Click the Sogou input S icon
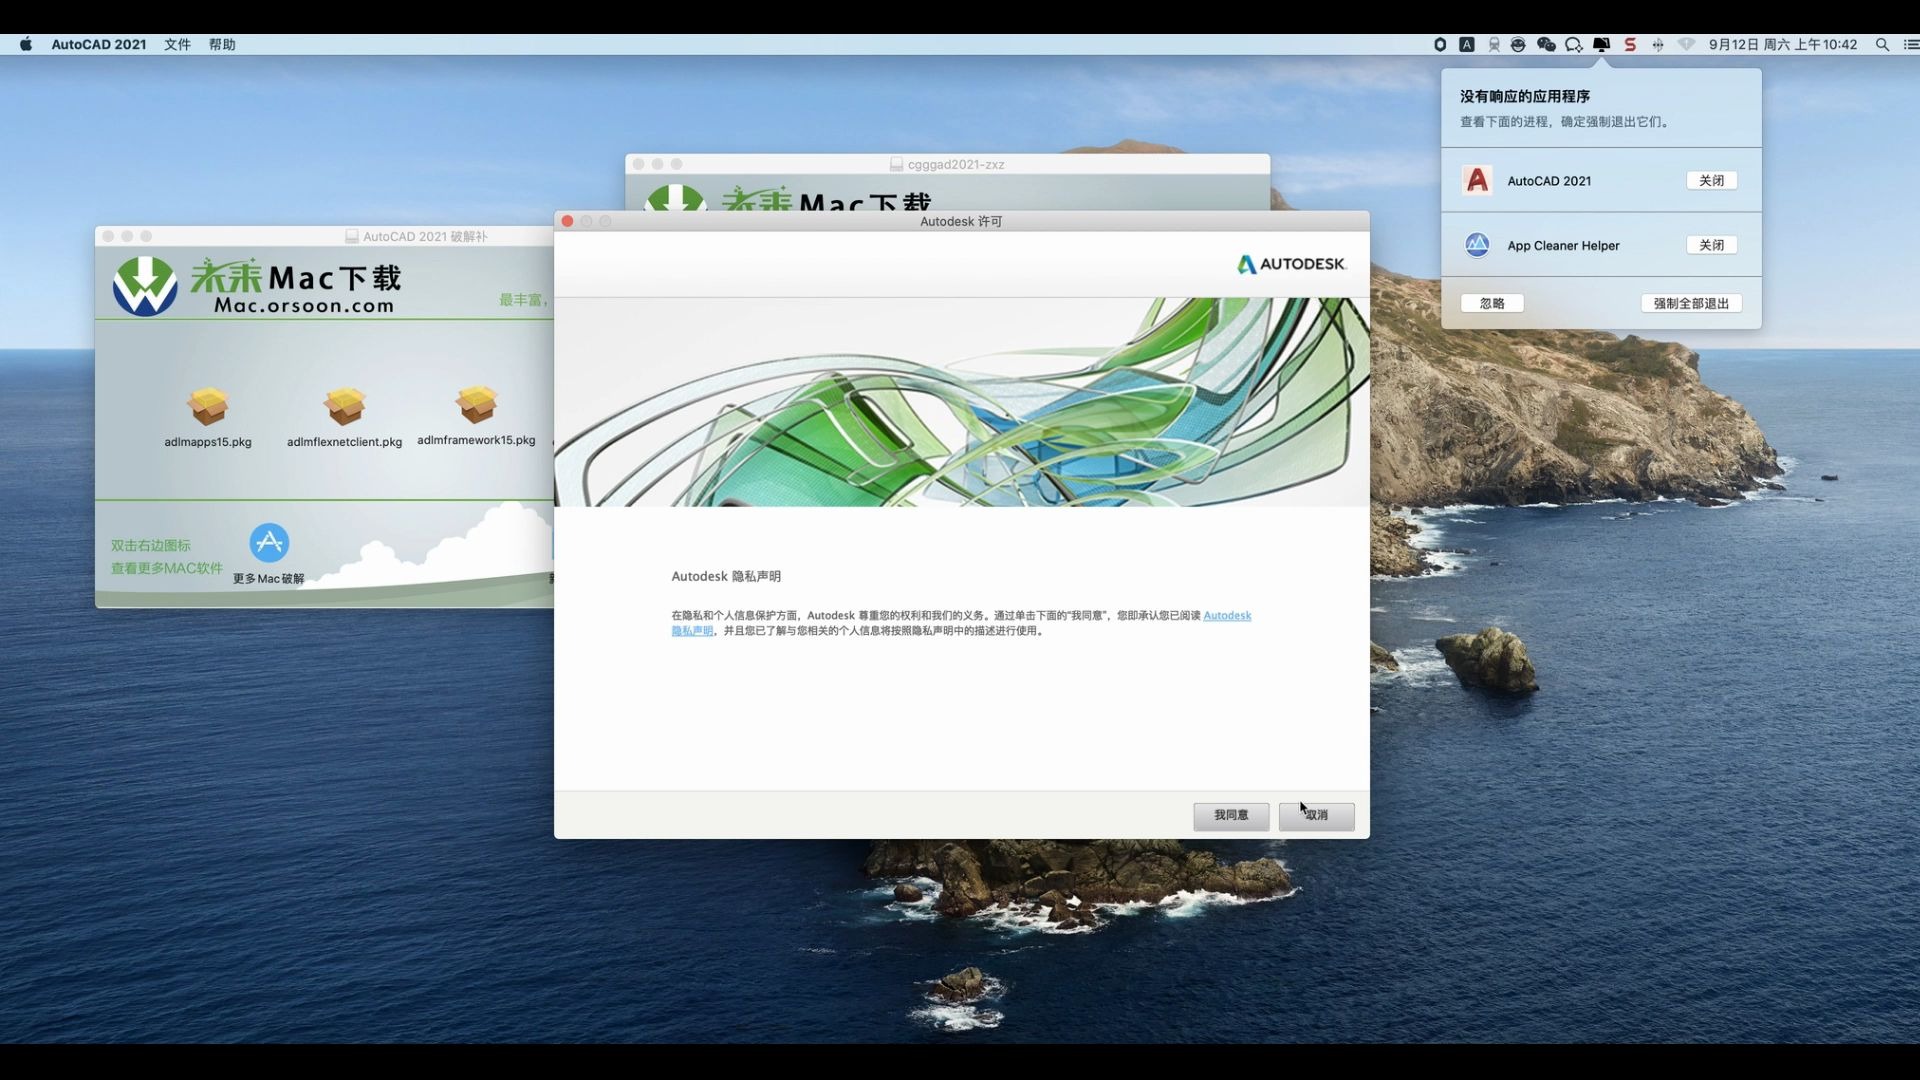 (x=1630, y=45)
